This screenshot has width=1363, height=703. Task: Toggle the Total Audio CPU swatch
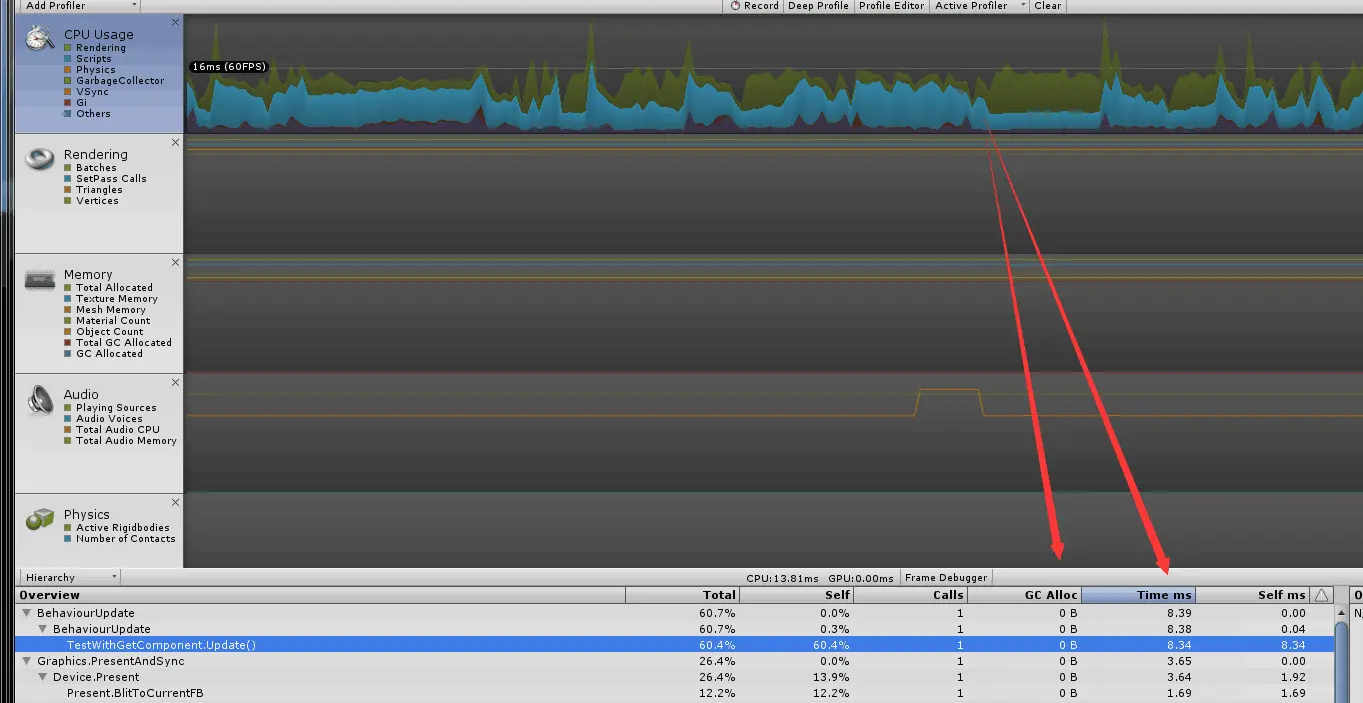pyautogui.click(x=68, y=430)
